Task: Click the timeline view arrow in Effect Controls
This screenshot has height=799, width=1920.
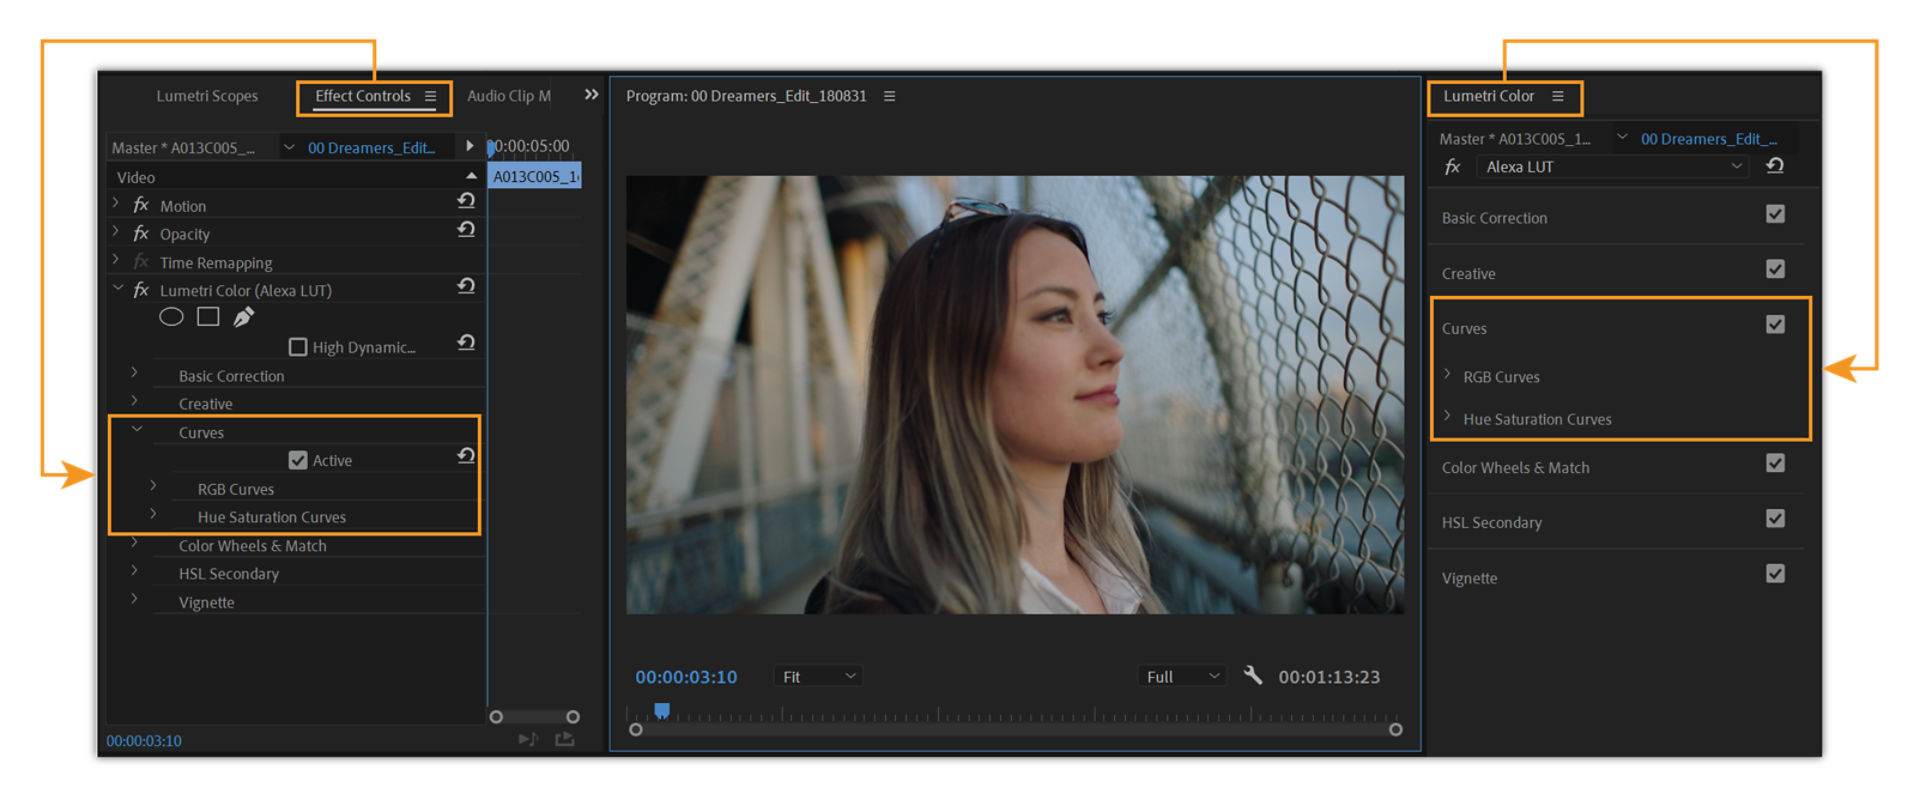Action: tap(469, 146)
